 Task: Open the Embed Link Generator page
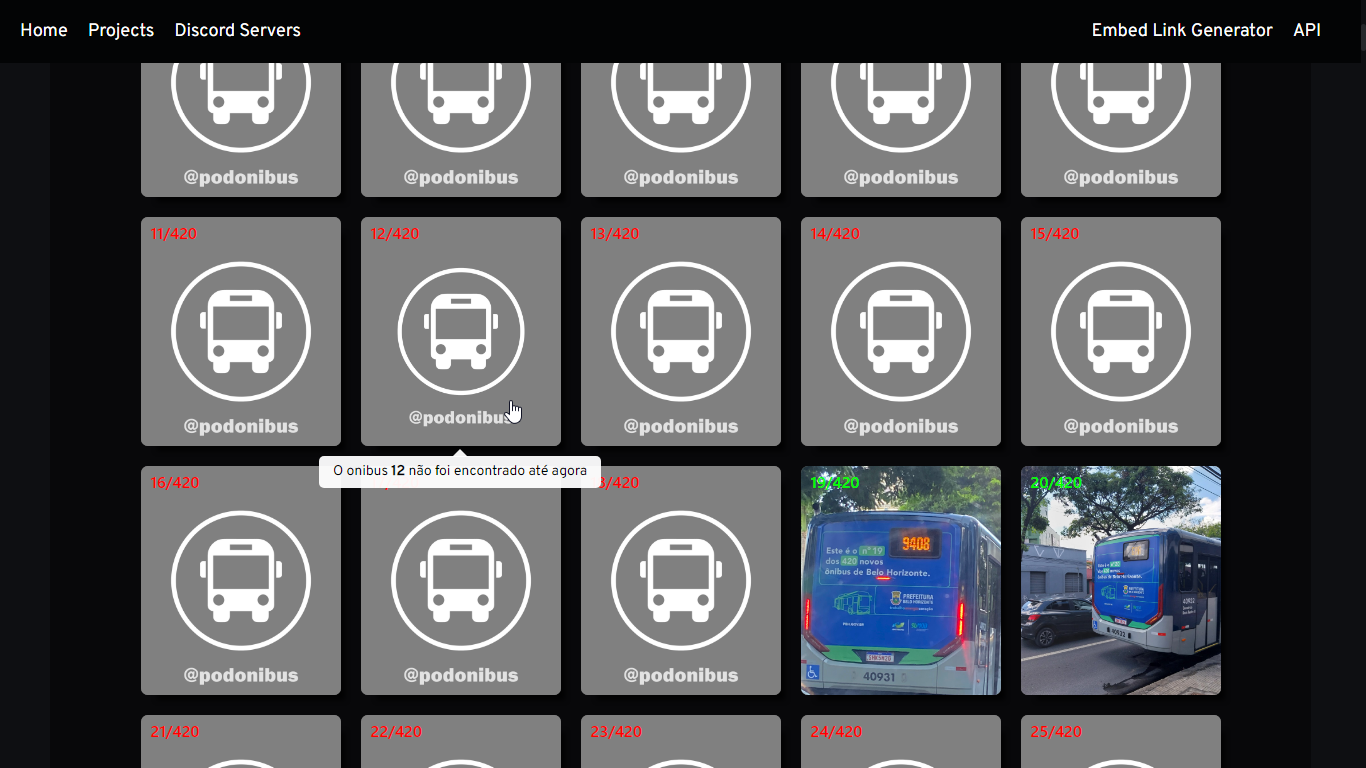(1182, 30)
